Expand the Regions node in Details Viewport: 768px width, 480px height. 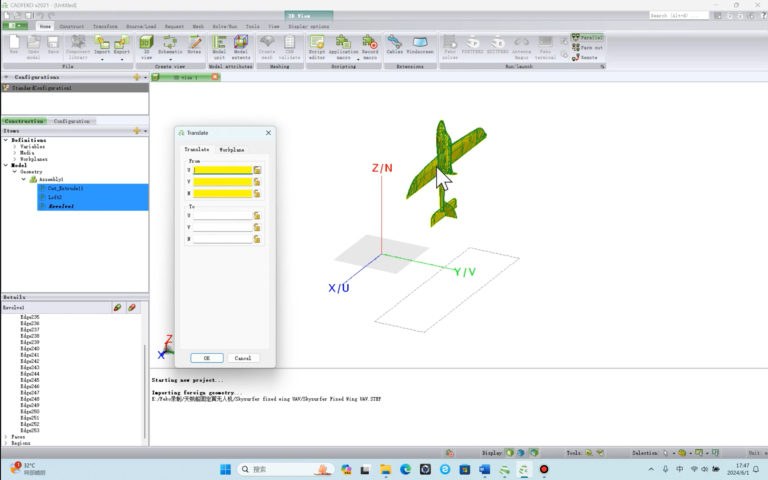click(6, 443)
